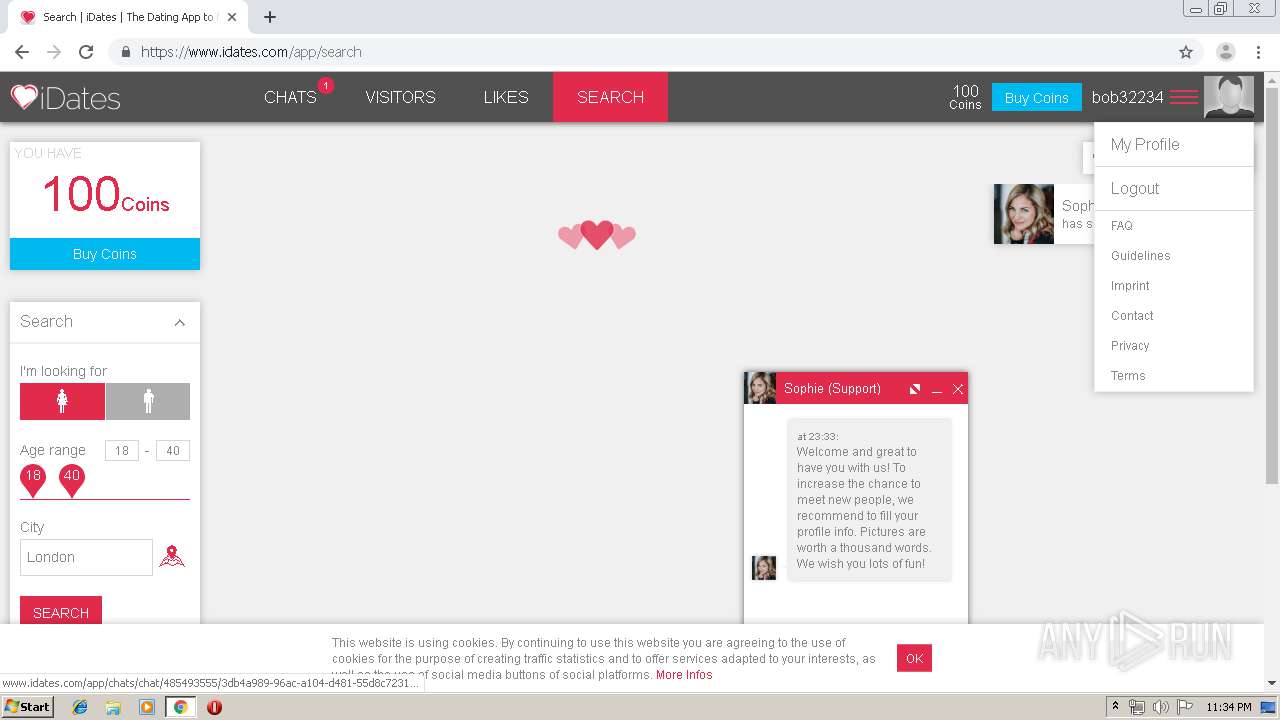The width and height of the screenshot is (1280, 720).
Task: Open the More Infos cookie link
Action: (684, 675)
